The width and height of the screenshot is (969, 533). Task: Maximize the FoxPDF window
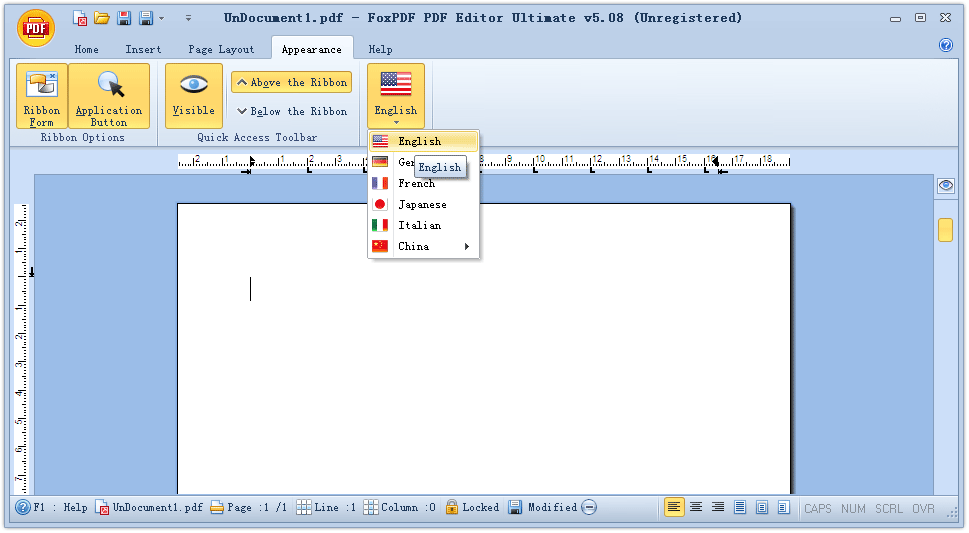pyautogui.click(x=920, y=18)
